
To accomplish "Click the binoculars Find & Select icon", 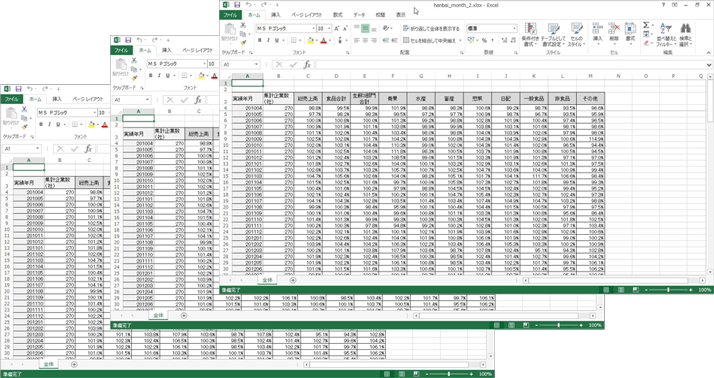I will (685, 34).
